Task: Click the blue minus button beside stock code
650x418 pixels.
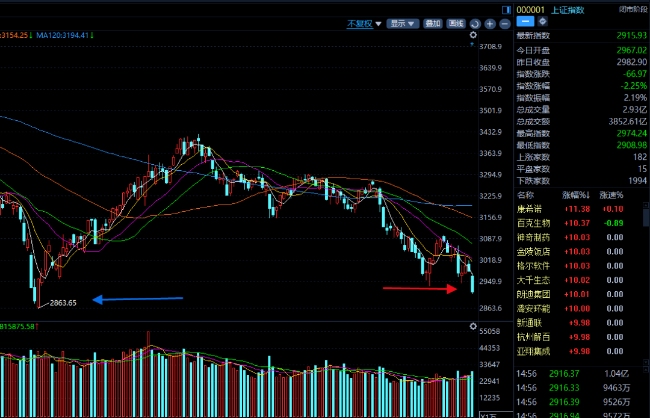Action: pyautogui.click(x=526, y=23)
